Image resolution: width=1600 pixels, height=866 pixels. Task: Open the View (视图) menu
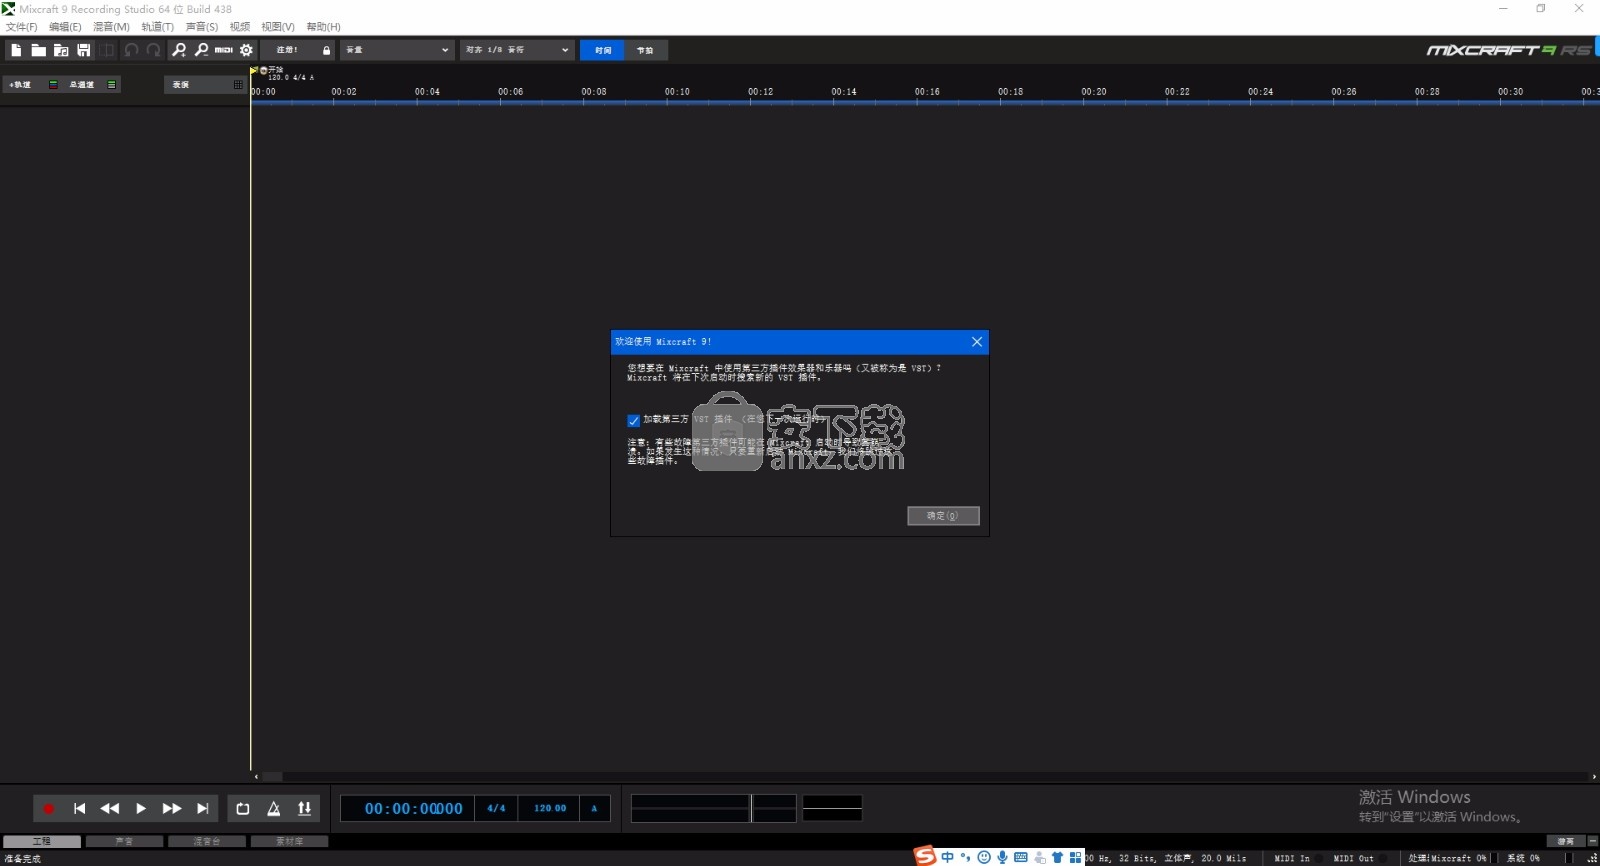tap(278, 27)
